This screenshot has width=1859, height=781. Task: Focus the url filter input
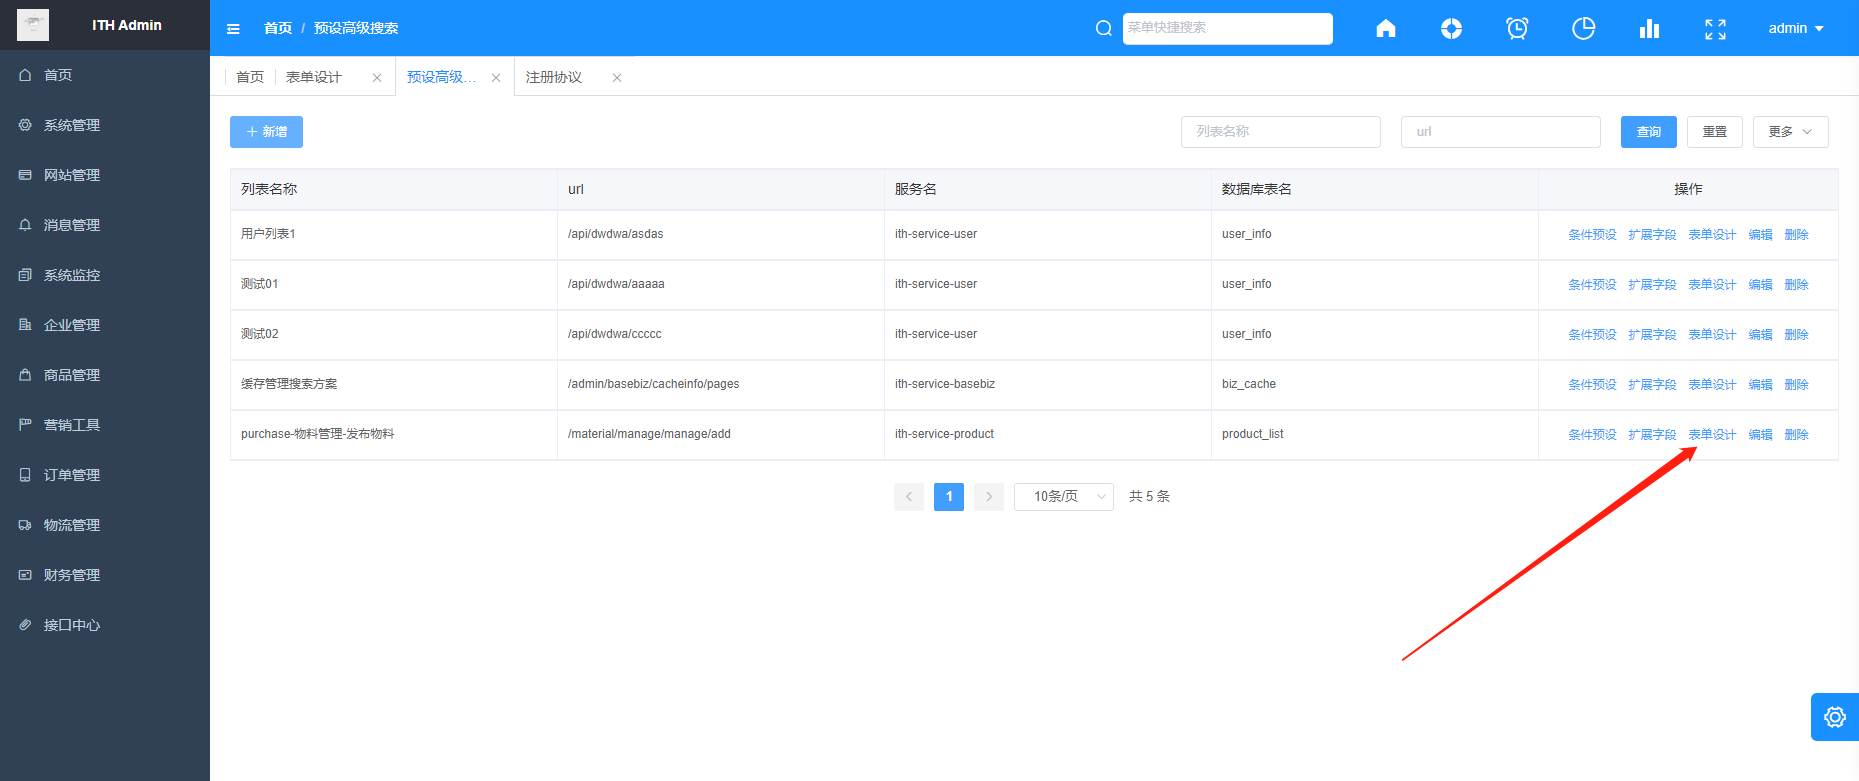1500,132
